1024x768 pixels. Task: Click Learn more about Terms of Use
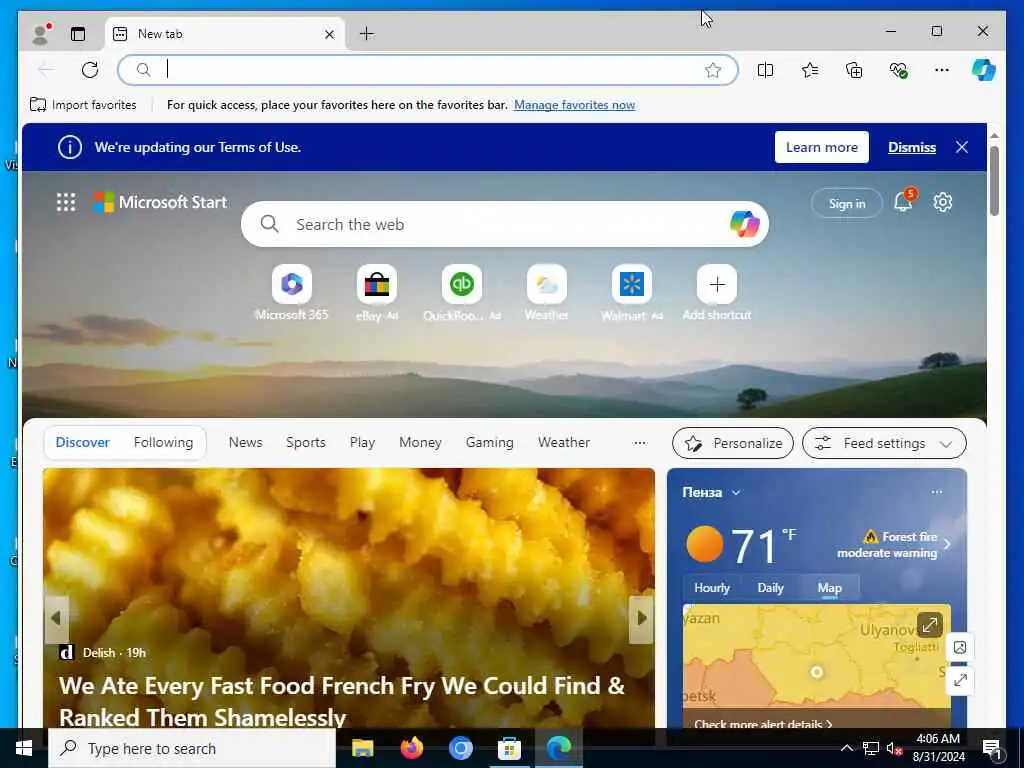[822, 147]
